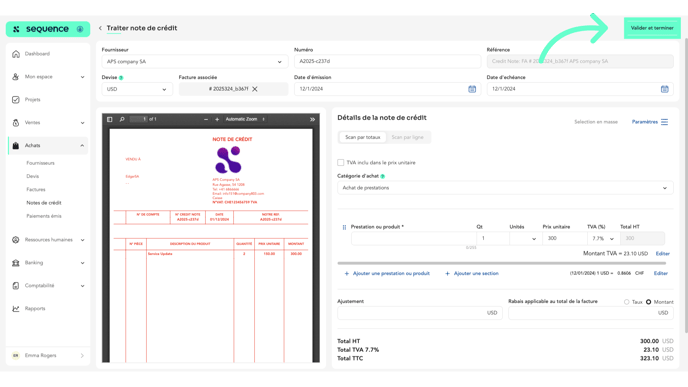
Task: Click Sélection en masse
Action: [x=596, y=122]
